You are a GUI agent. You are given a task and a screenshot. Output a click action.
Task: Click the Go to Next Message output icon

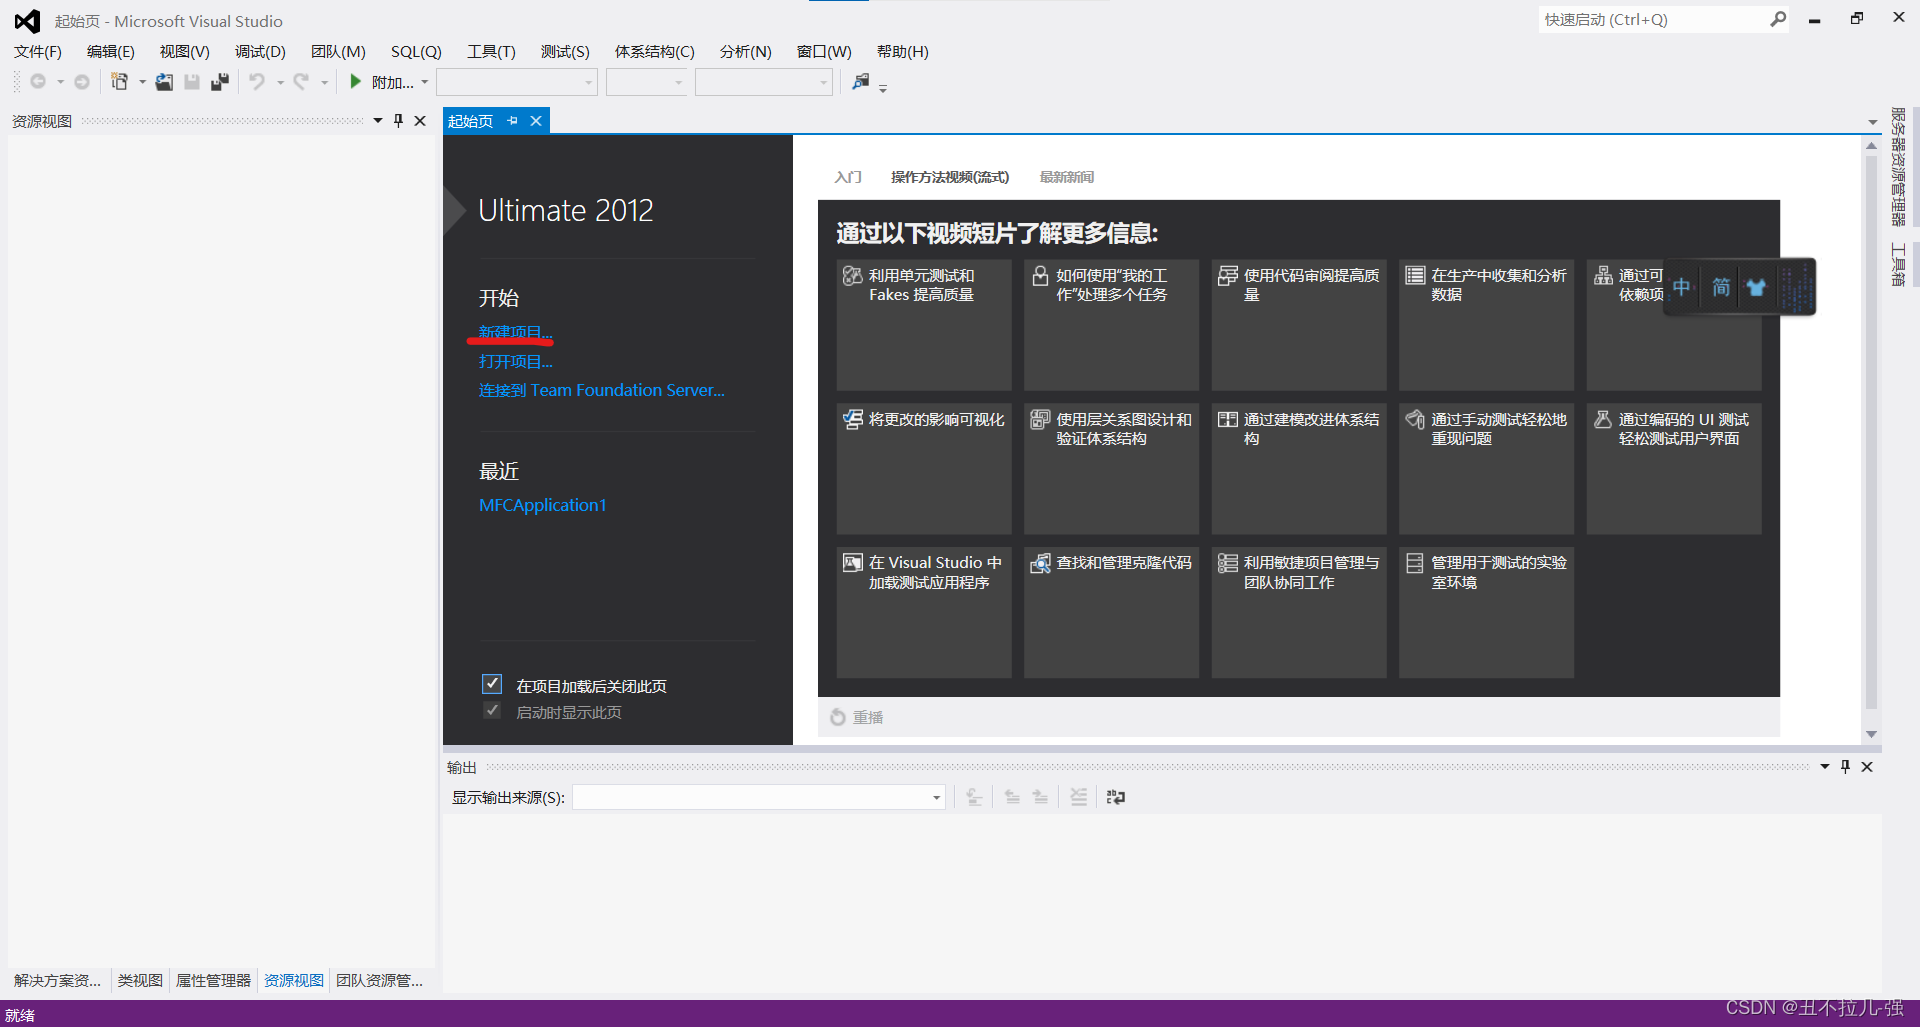point(1040,797)
